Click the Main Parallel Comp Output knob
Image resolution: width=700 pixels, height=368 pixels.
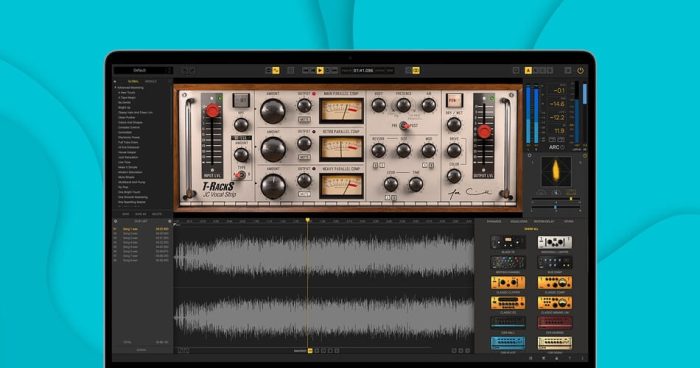304,105
